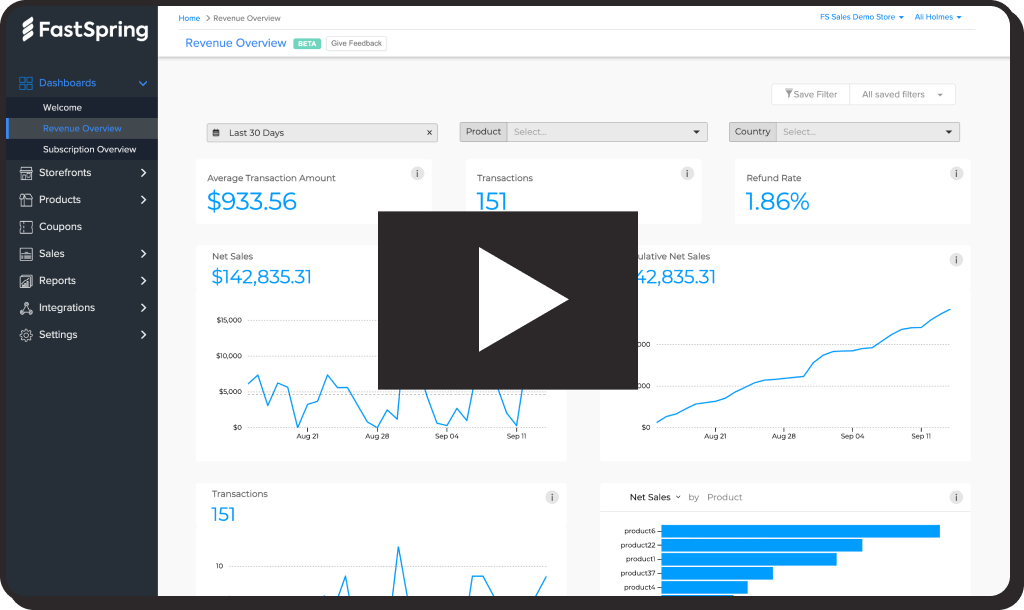Collapse the Dashboards section
This screenshot has height=610, width=1024.
[x=143, y=82]
